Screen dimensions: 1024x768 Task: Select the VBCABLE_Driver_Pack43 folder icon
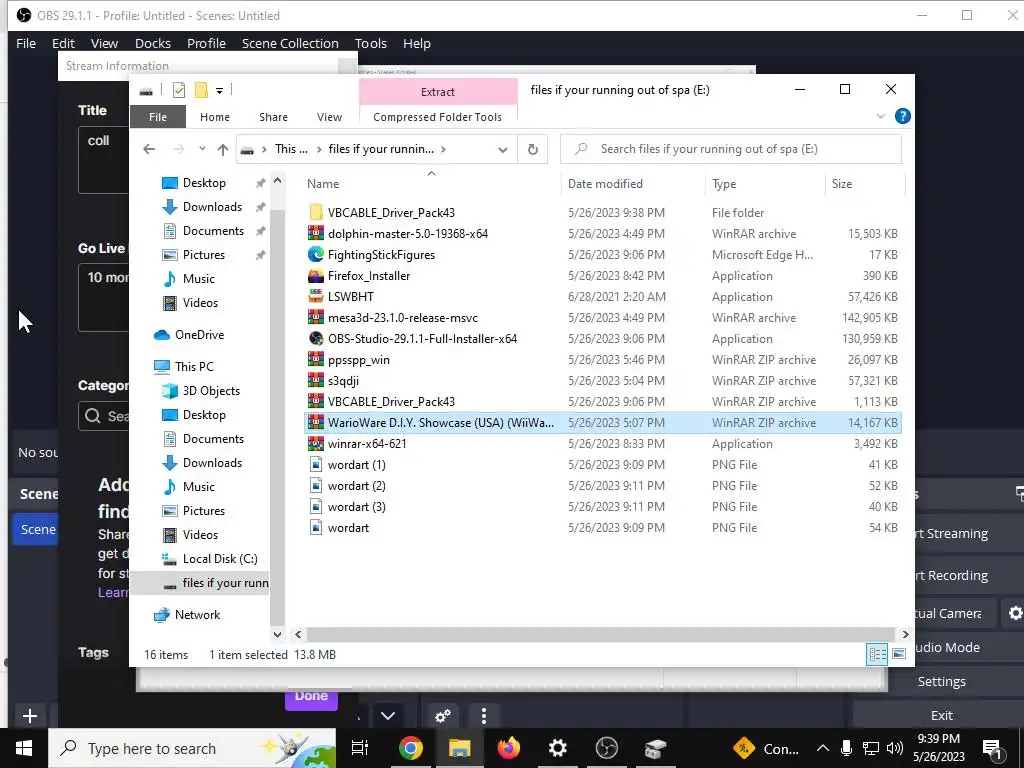(x=315, y=212)
